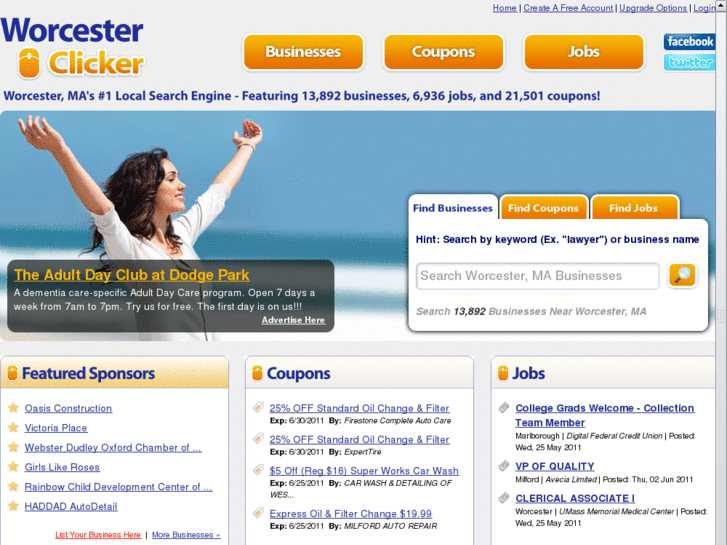Click tag icon next to Firestone oil change coupon

tap(258, 407)
